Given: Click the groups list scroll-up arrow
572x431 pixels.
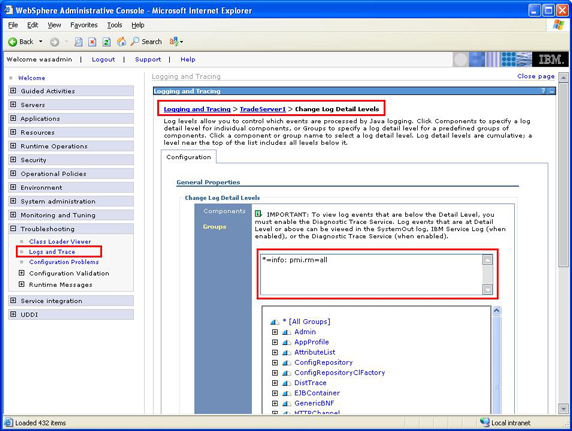Looking at the screenshot, I should click(x=496, y=311).
